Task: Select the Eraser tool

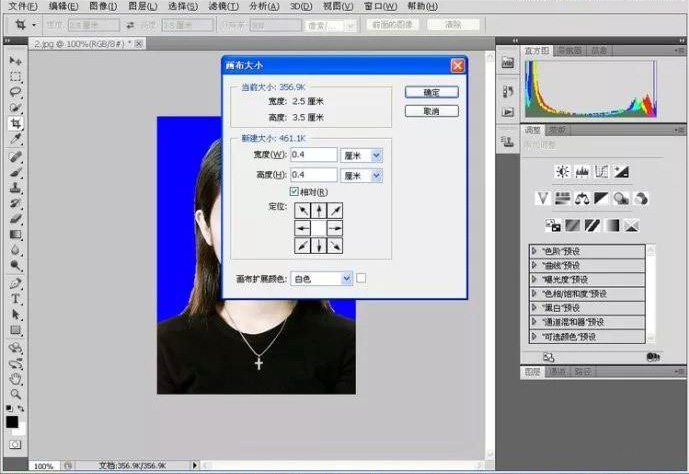Action: (15, 219)
